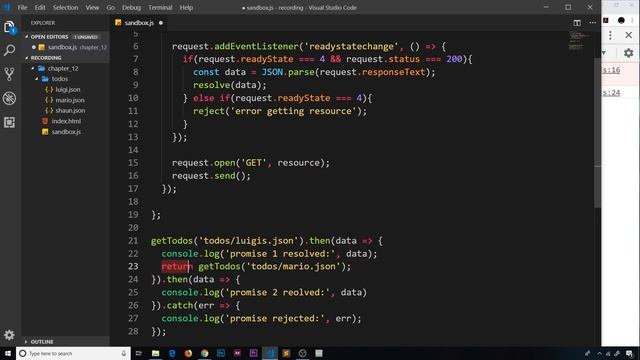Open Task View from the taskbar
Image resolution: width=640 pixels, height=360 pixels.
click(139, 353)
